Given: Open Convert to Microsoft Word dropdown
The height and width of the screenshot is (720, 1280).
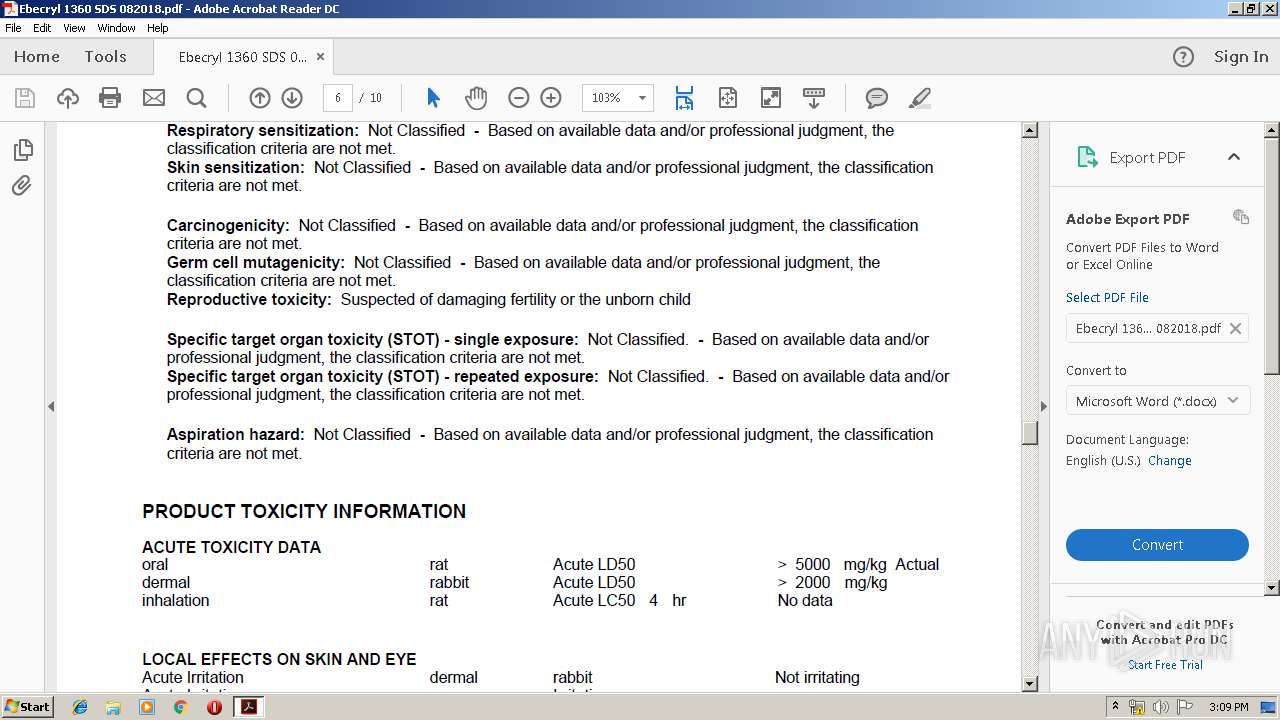Looking at the screenshot, I should [1157, 401].
